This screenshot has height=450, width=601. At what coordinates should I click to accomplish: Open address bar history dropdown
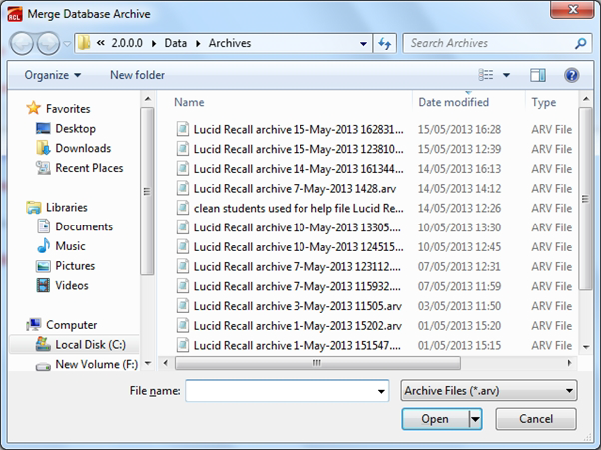(x=363, y=44)
